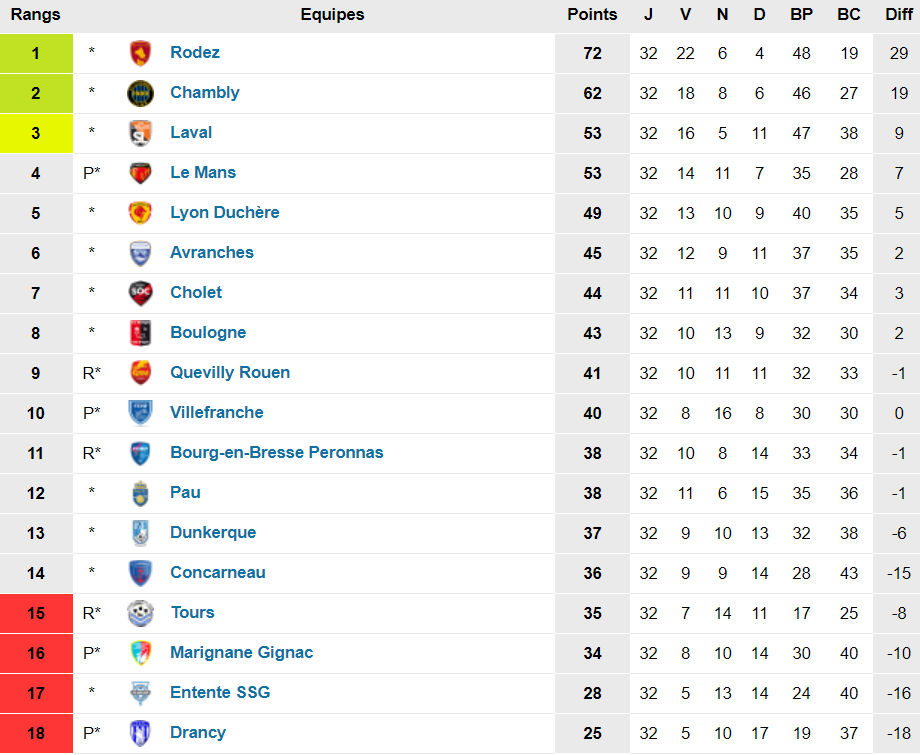The height and width of the screenshot is (755, 920).
Task: Click the Marignane Gignac logo
Action: 141,653
